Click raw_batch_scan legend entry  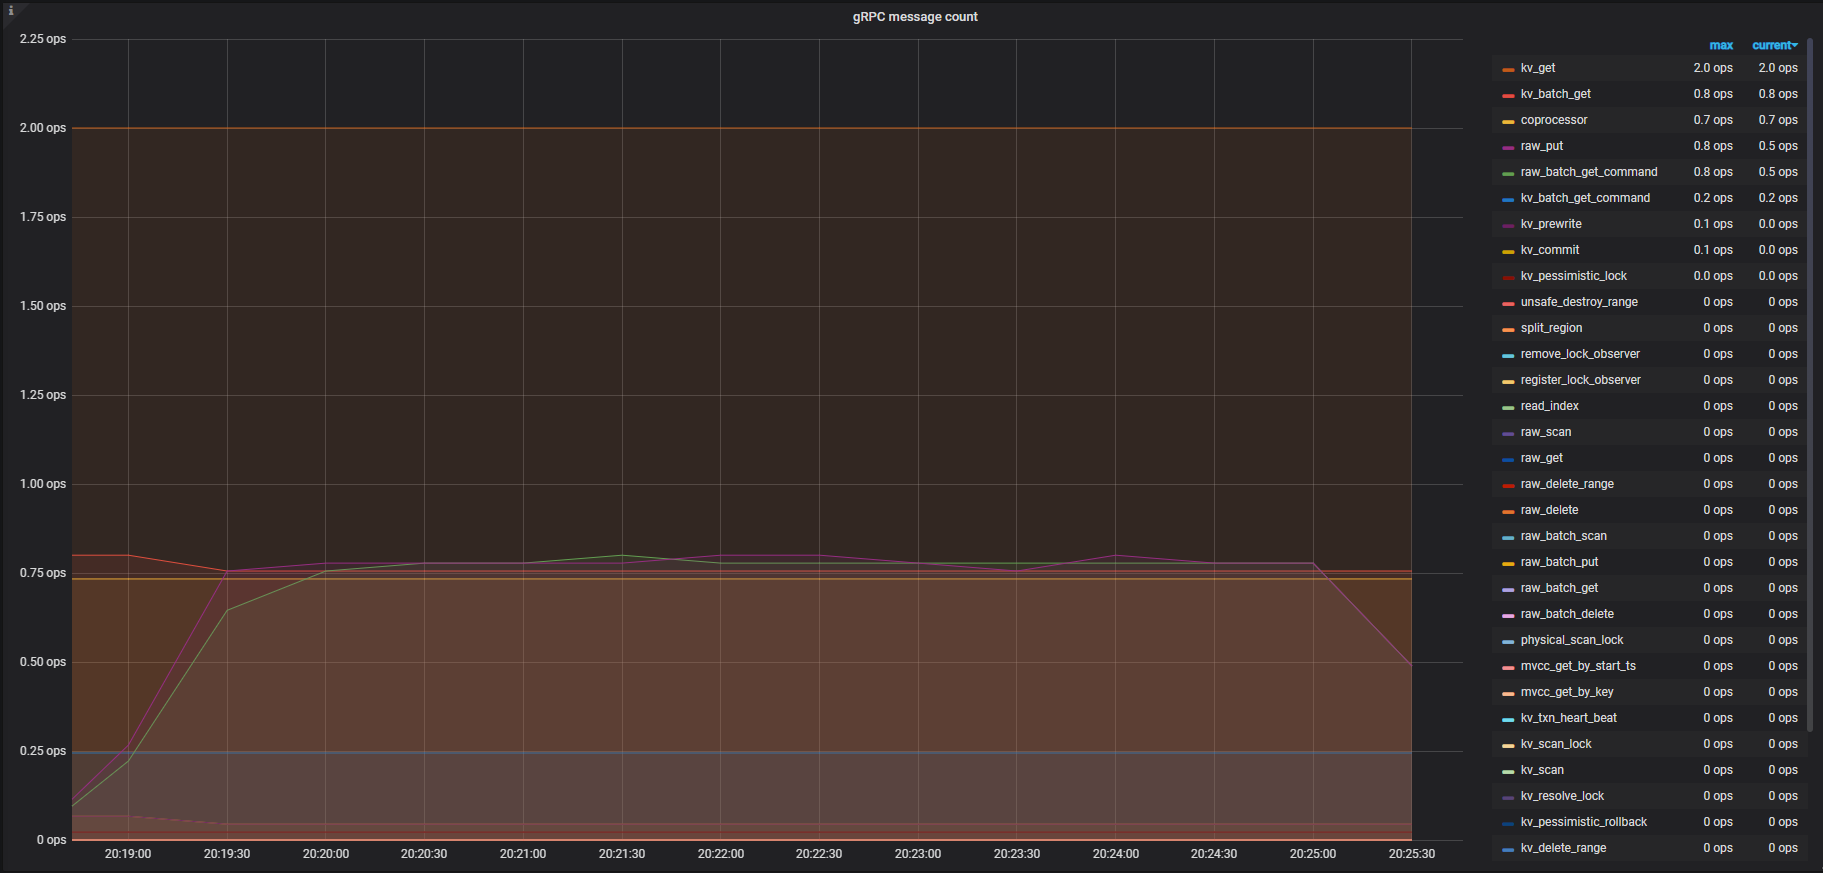[x=1564, y=536]
